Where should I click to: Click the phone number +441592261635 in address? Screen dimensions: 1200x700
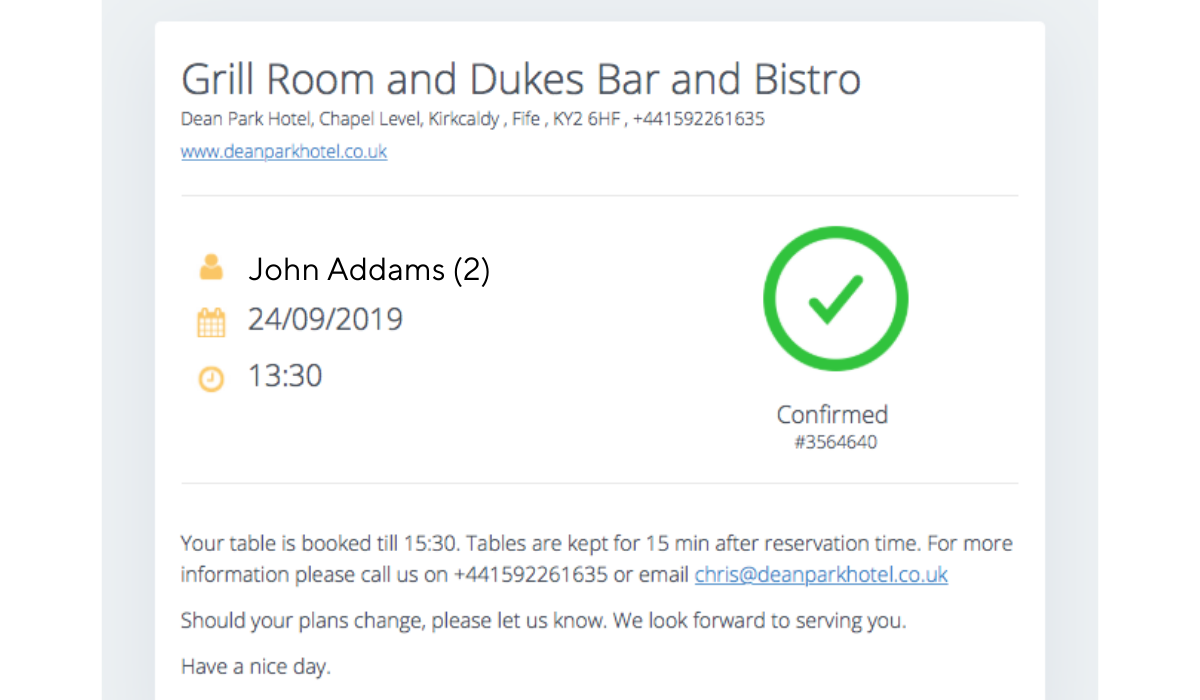[x=699, y=119]
